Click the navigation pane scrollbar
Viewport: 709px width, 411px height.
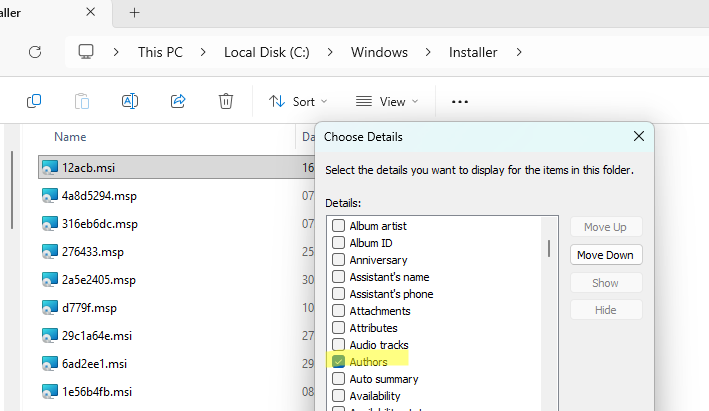[x=12, y=190]
